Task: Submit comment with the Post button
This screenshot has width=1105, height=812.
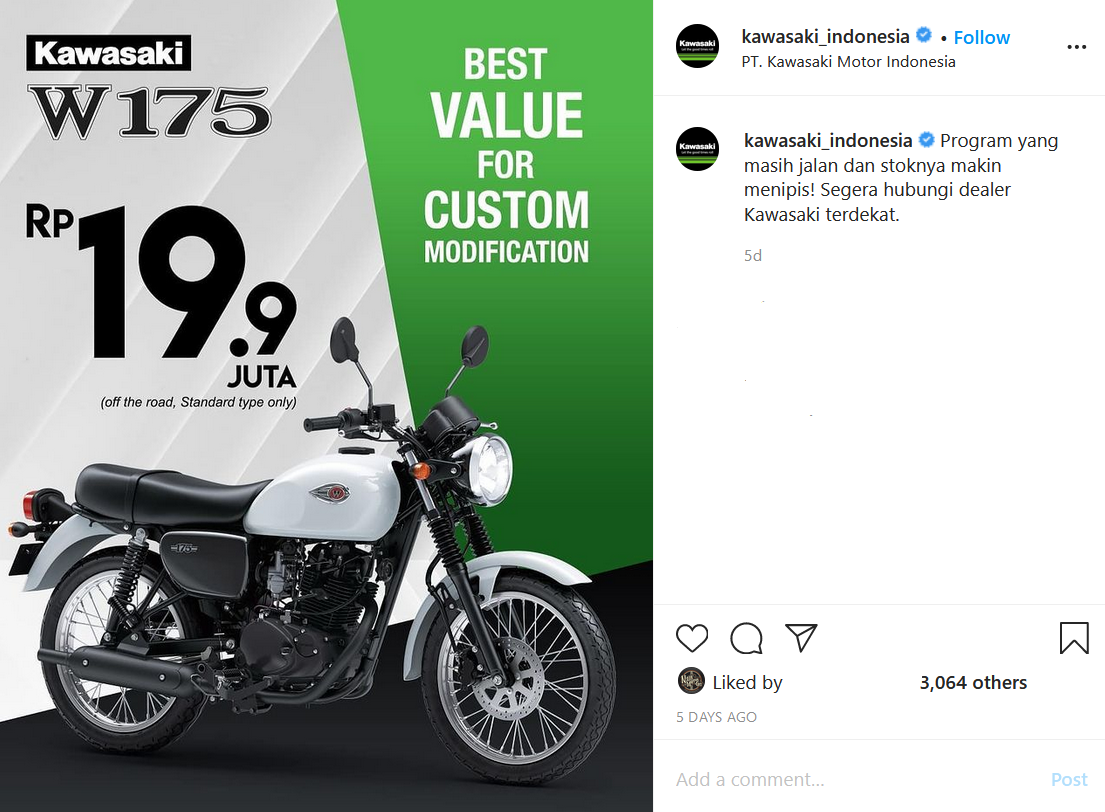Action: pyautogui.click(x=1069, y=779)
